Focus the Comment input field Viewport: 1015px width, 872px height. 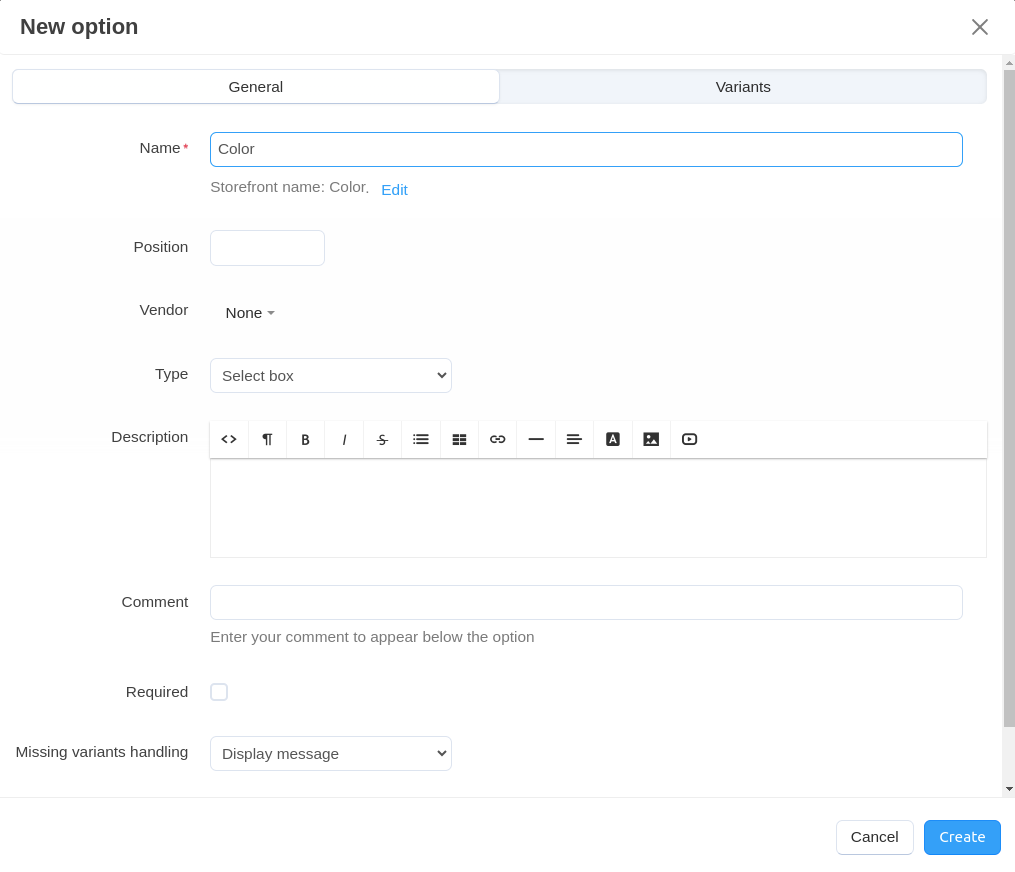pos(586,603)
